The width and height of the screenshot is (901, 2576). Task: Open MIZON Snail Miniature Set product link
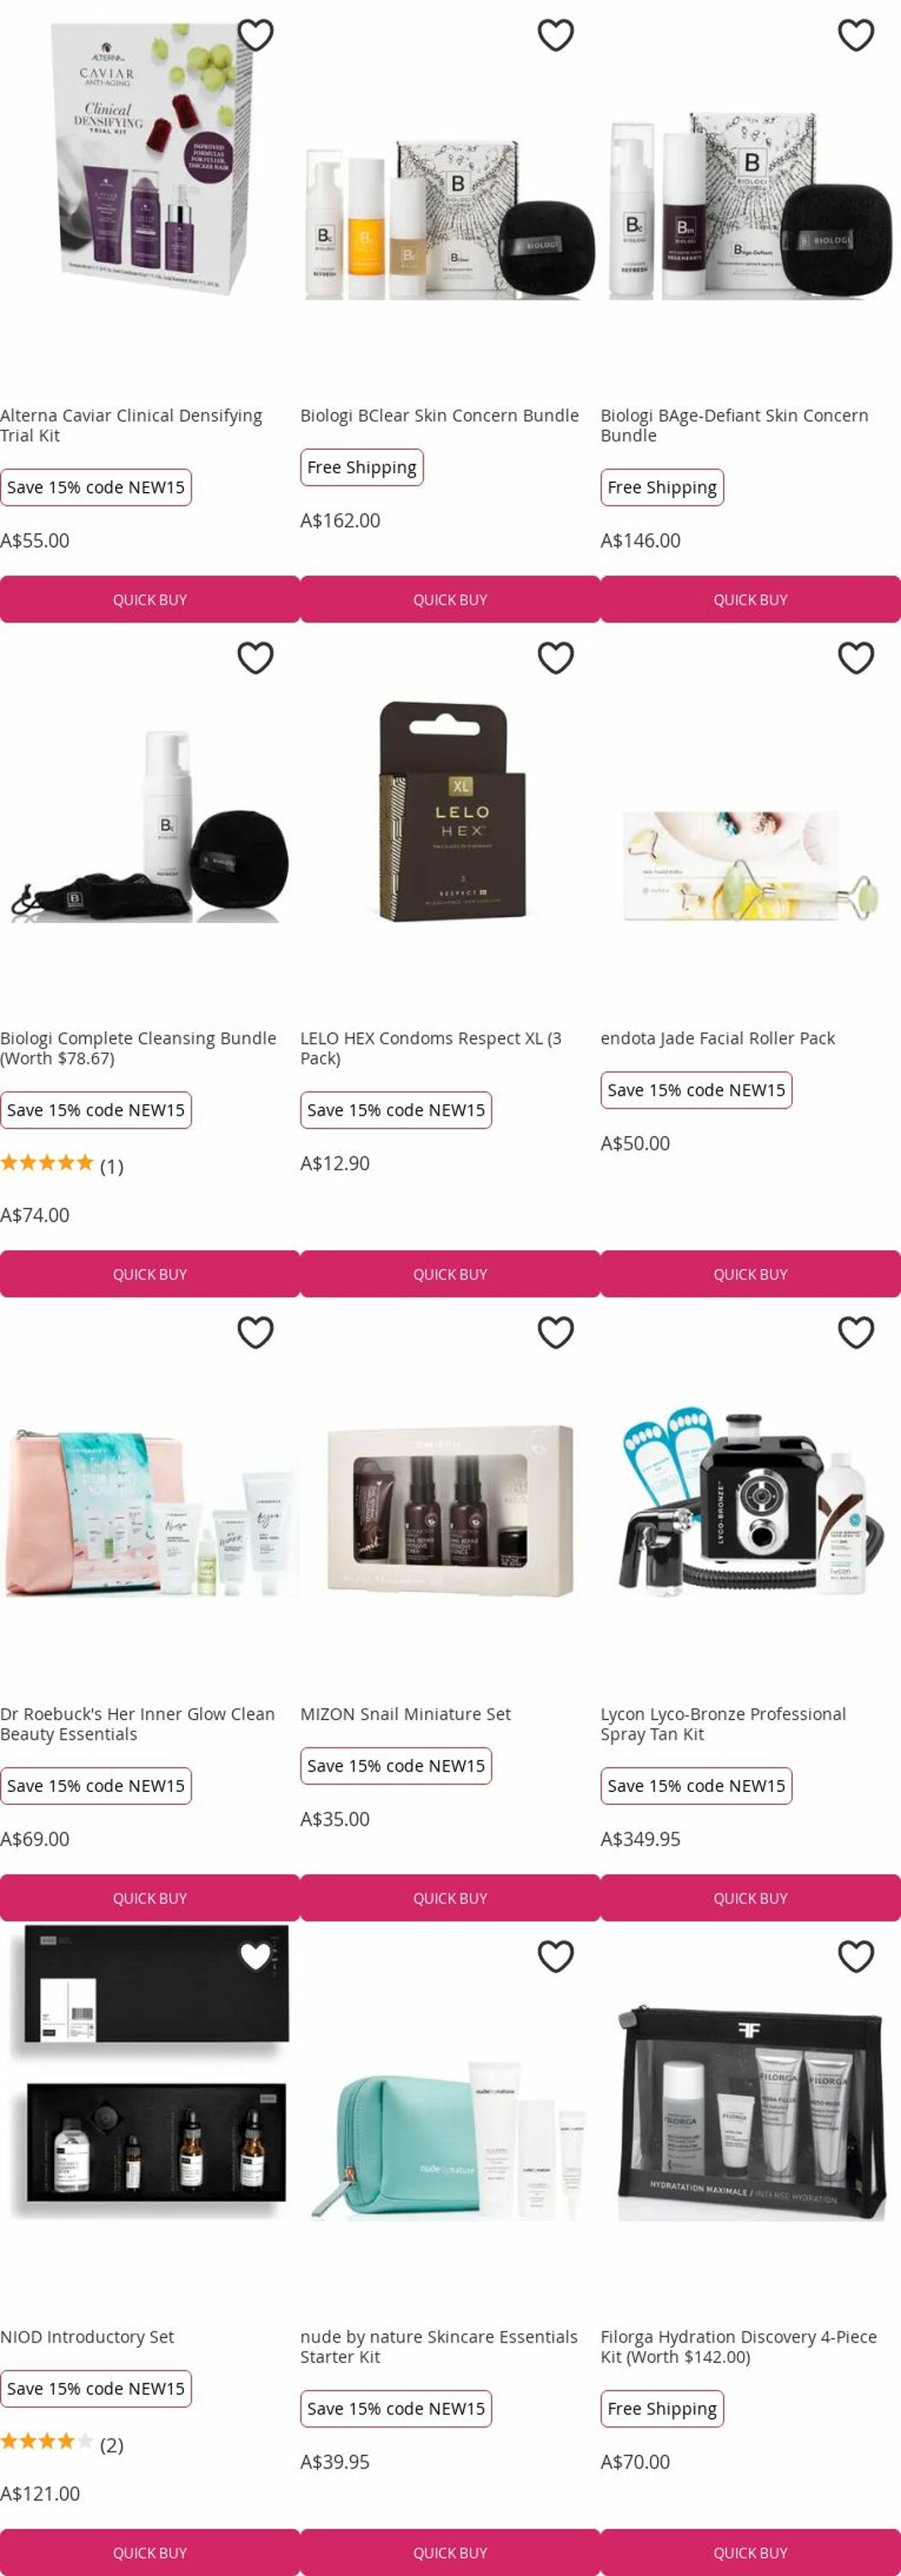pyautogui.click(x=405, y=1714)
